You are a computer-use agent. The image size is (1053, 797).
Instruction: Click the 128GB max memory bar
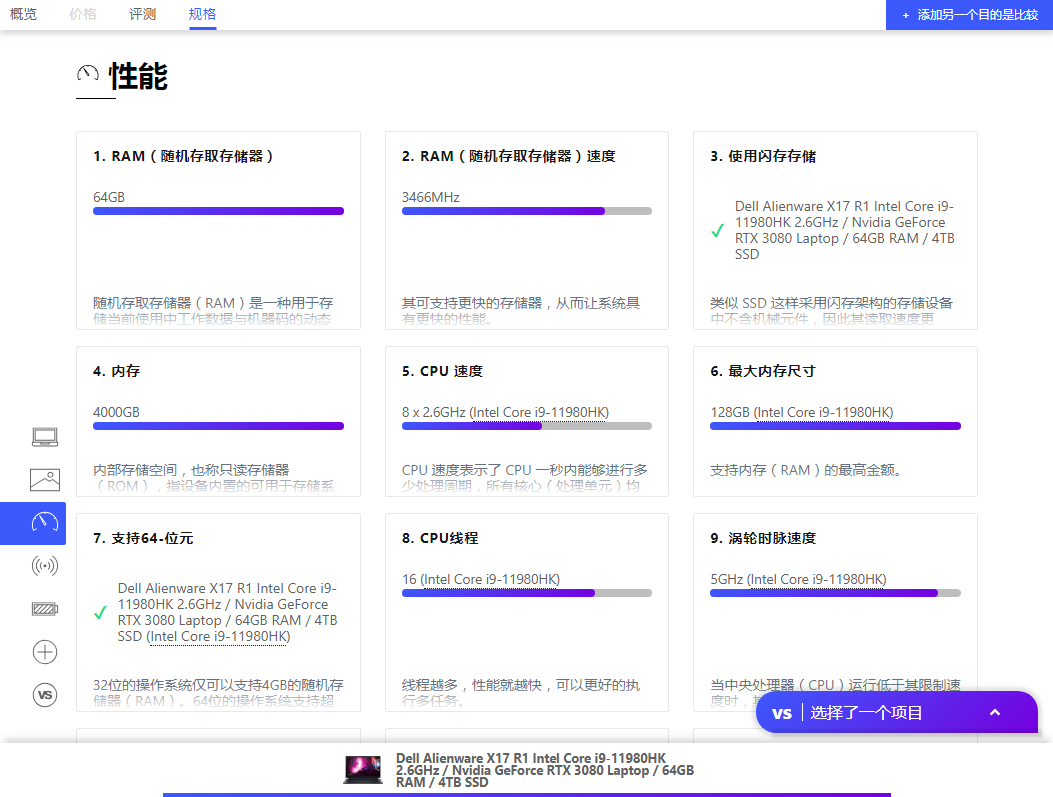pyautogui.click(x=835, y=426)
